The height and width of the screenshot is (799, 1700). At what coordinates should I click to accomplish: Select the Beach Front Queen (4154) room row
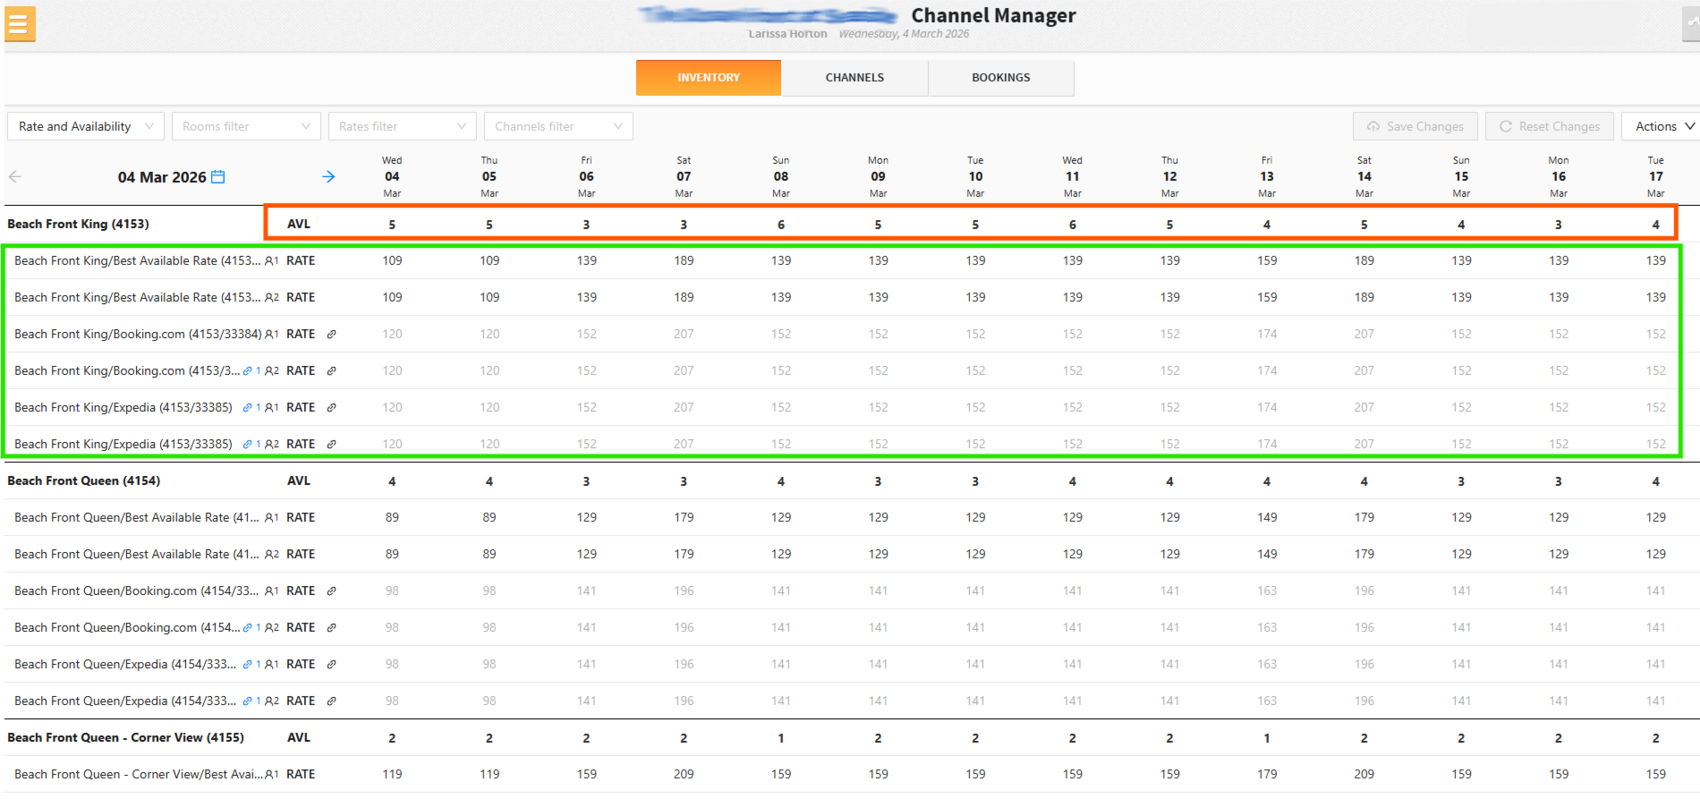(x=84, y=481)
